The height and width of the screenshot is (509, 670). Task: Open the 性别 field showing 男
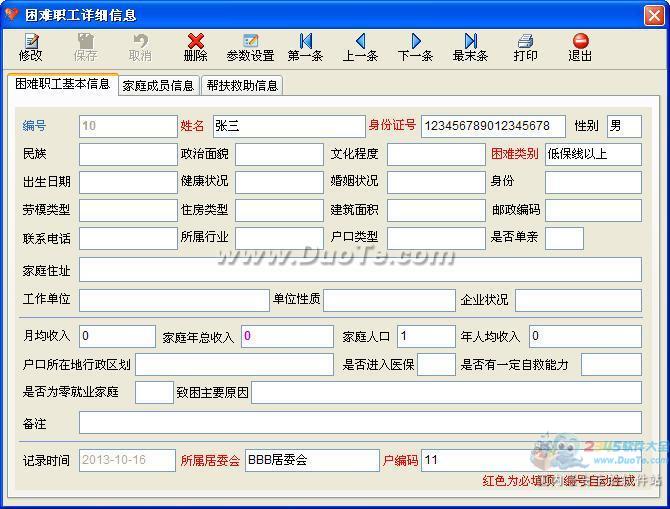pyautogui.click(x=624, y=126)
